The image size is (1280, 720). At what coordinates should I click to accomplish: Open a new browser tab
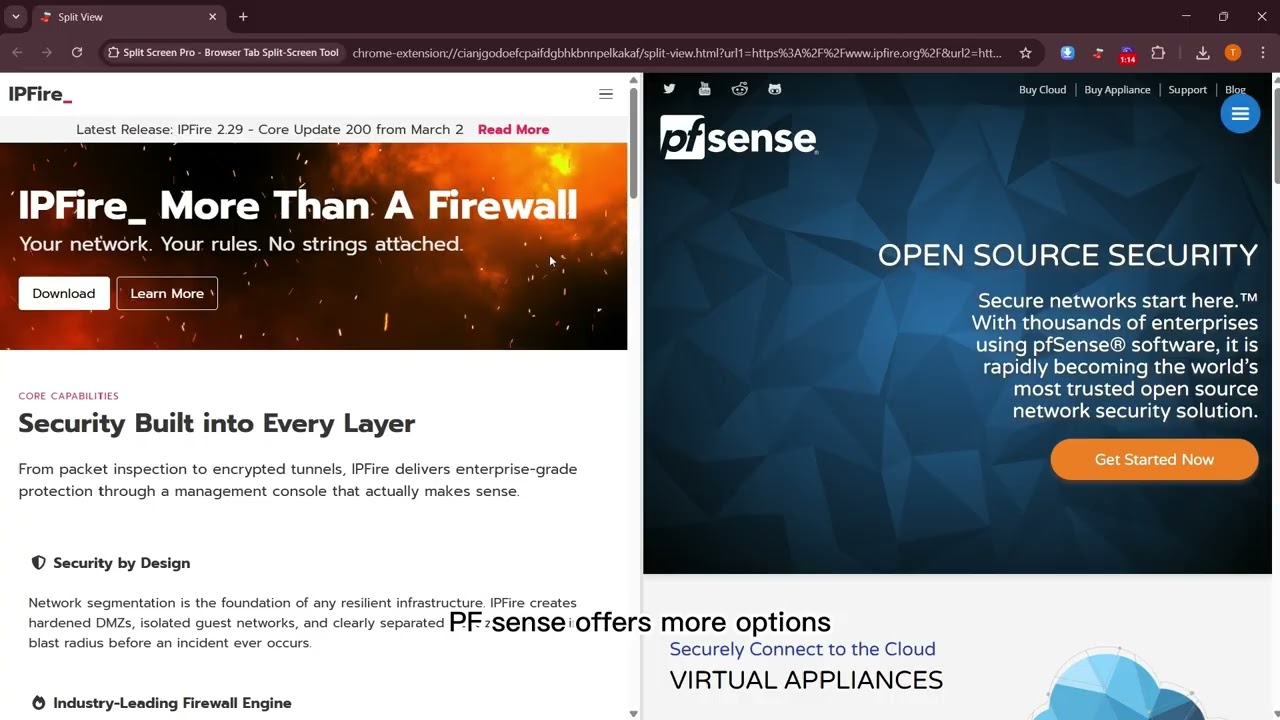(x=243, y=17)
